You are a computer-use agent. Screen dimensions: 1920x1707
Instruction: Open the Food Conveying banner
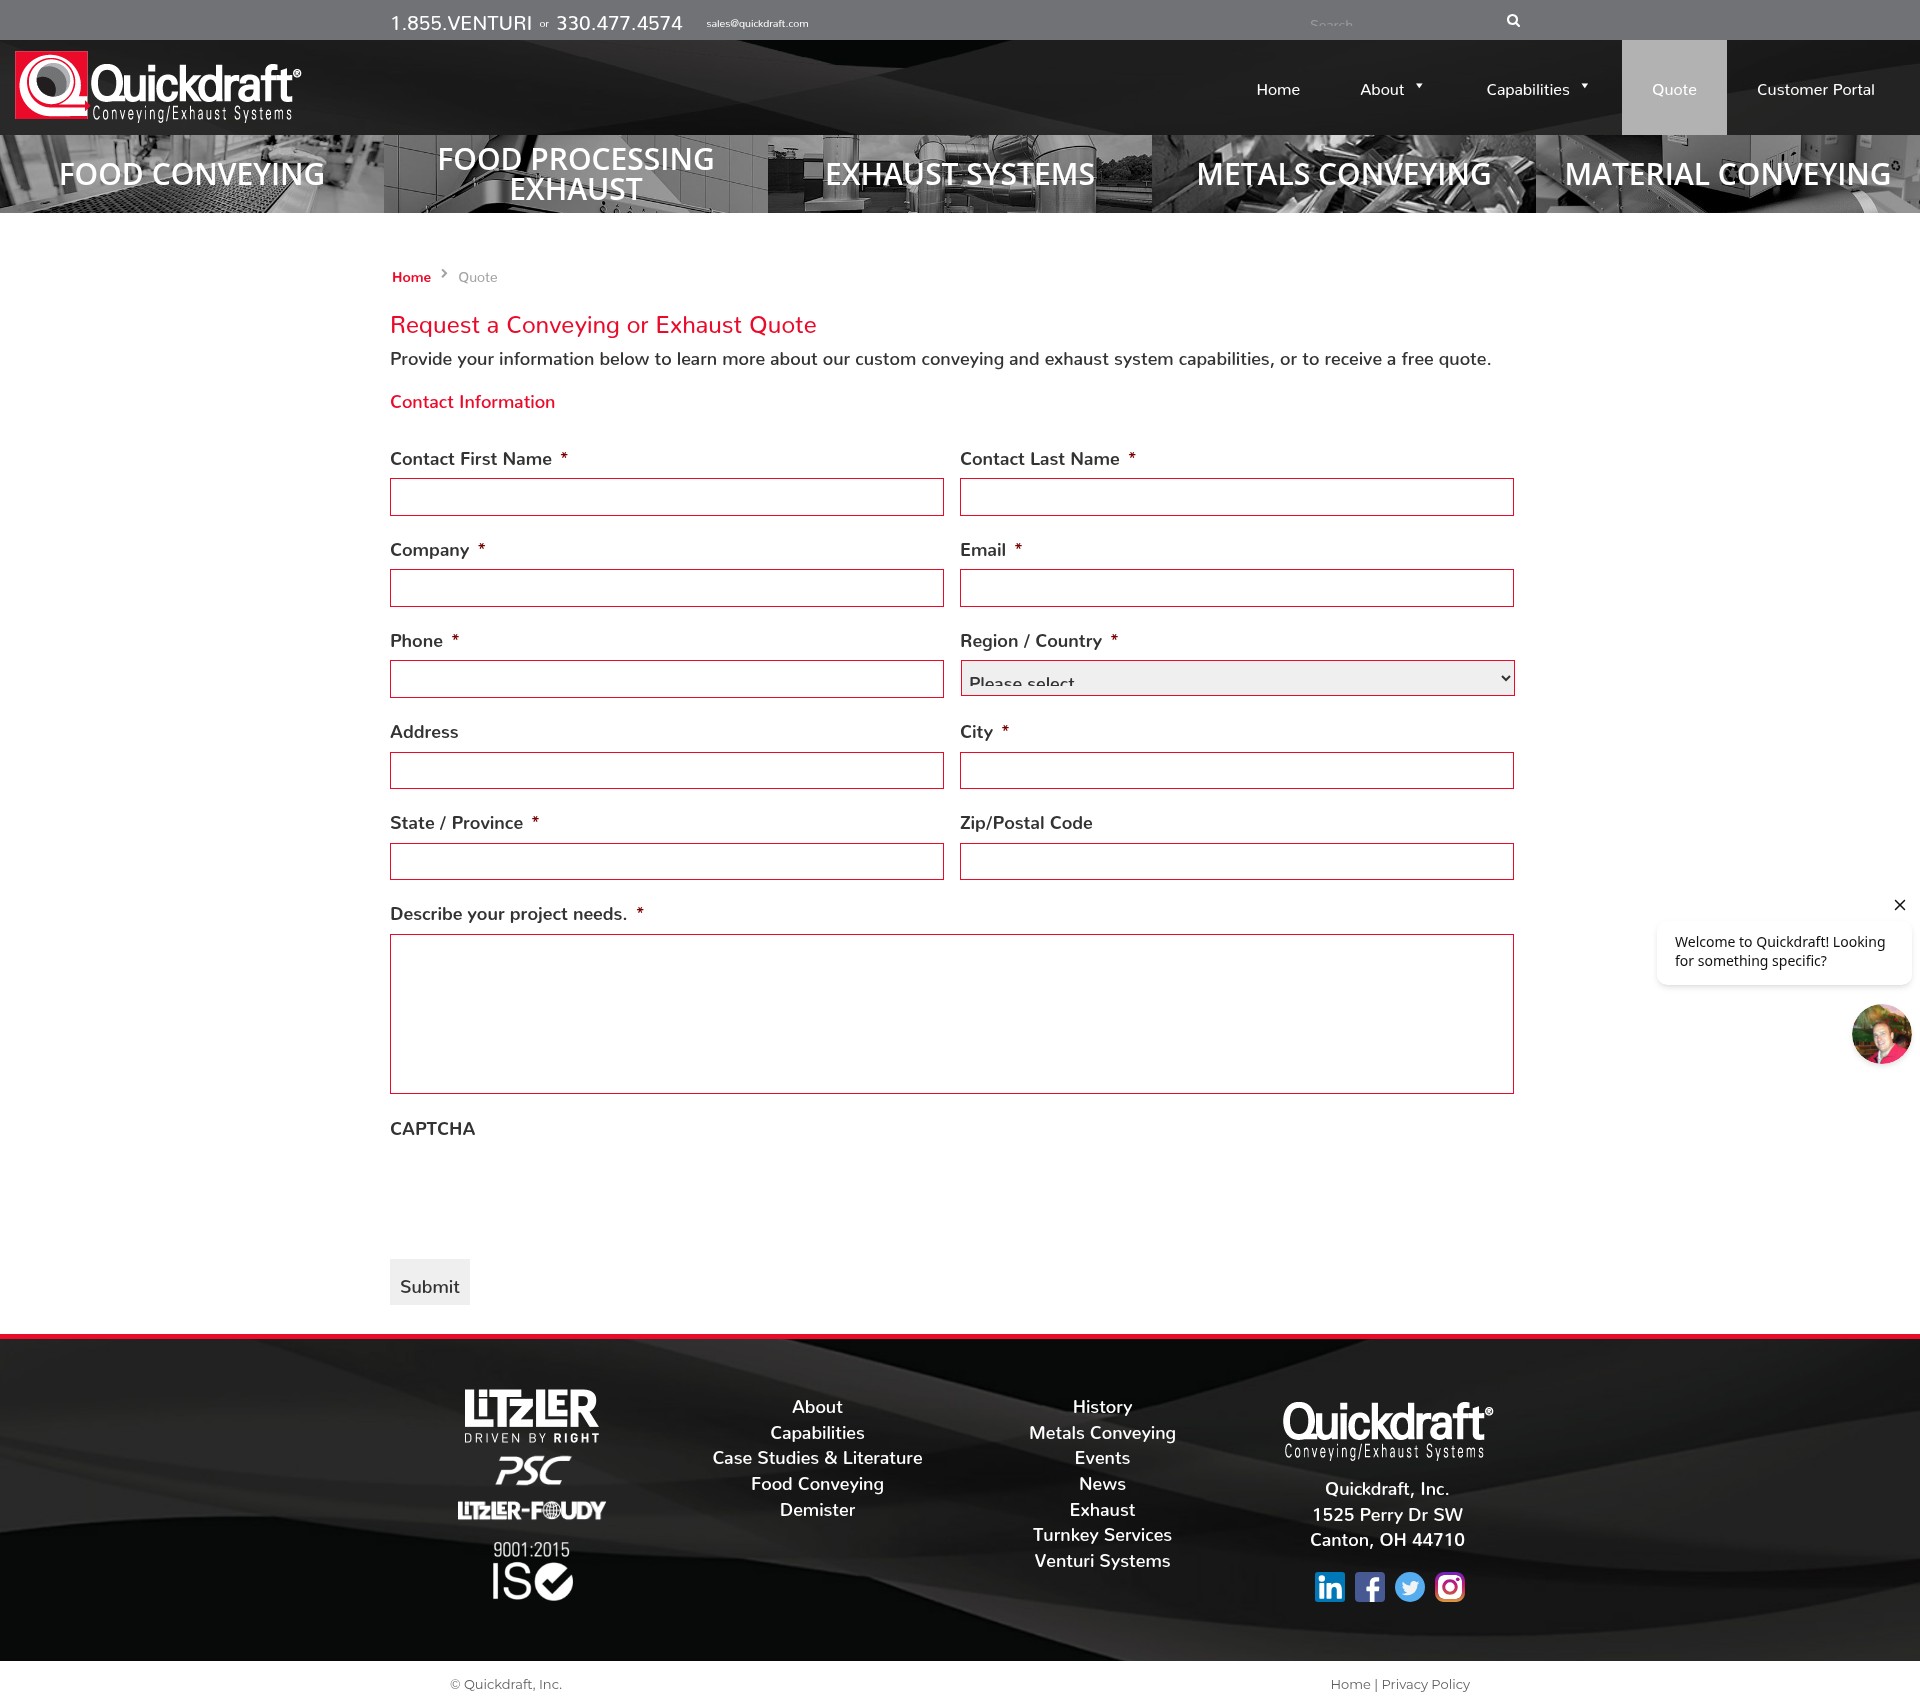(192, 174)
